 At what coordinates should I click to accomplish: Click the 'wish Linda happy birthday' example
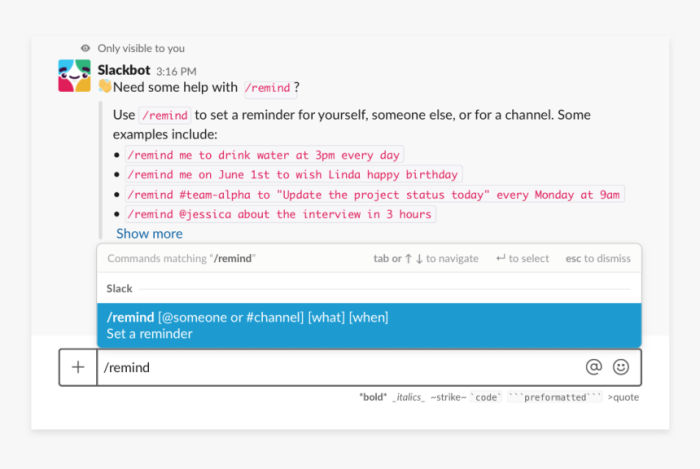click(293, 174)
